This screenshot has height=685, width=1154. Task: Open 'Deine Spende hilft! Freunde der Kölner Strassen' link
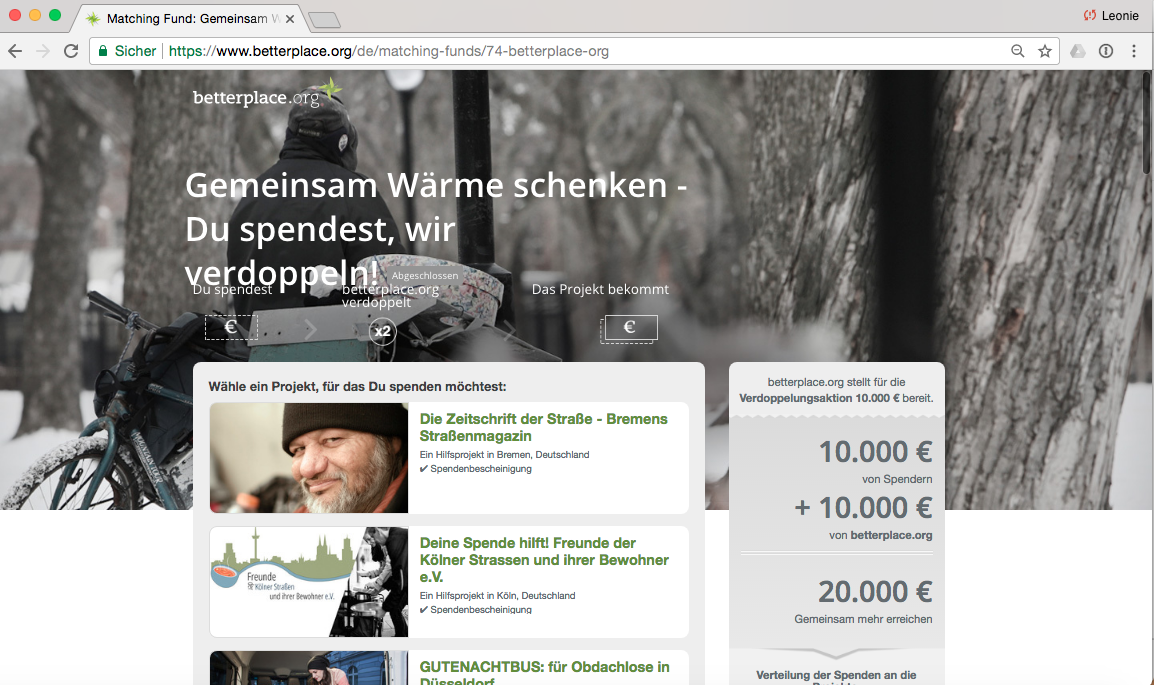544,560
